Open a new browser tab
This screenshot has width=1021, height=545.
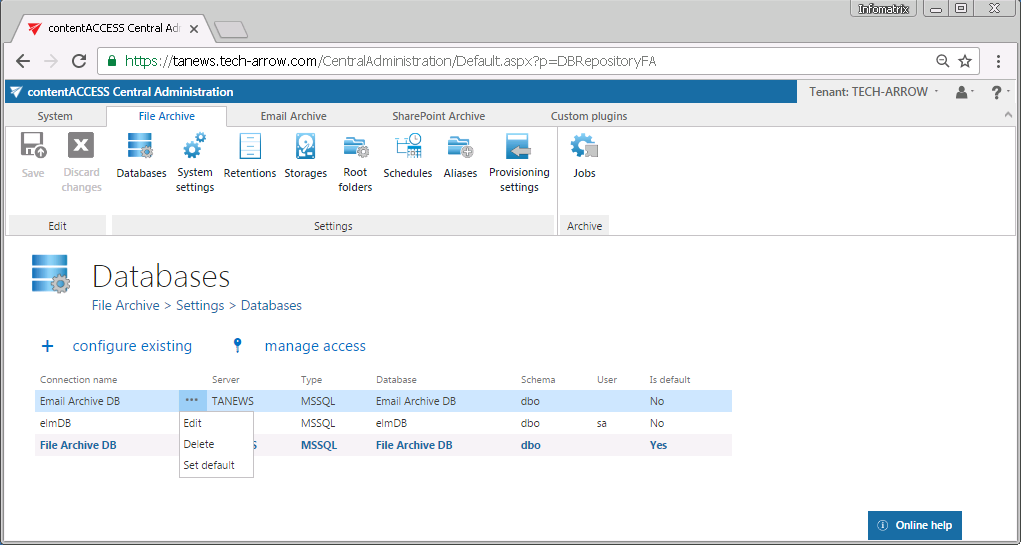click(x=231, y=29)
